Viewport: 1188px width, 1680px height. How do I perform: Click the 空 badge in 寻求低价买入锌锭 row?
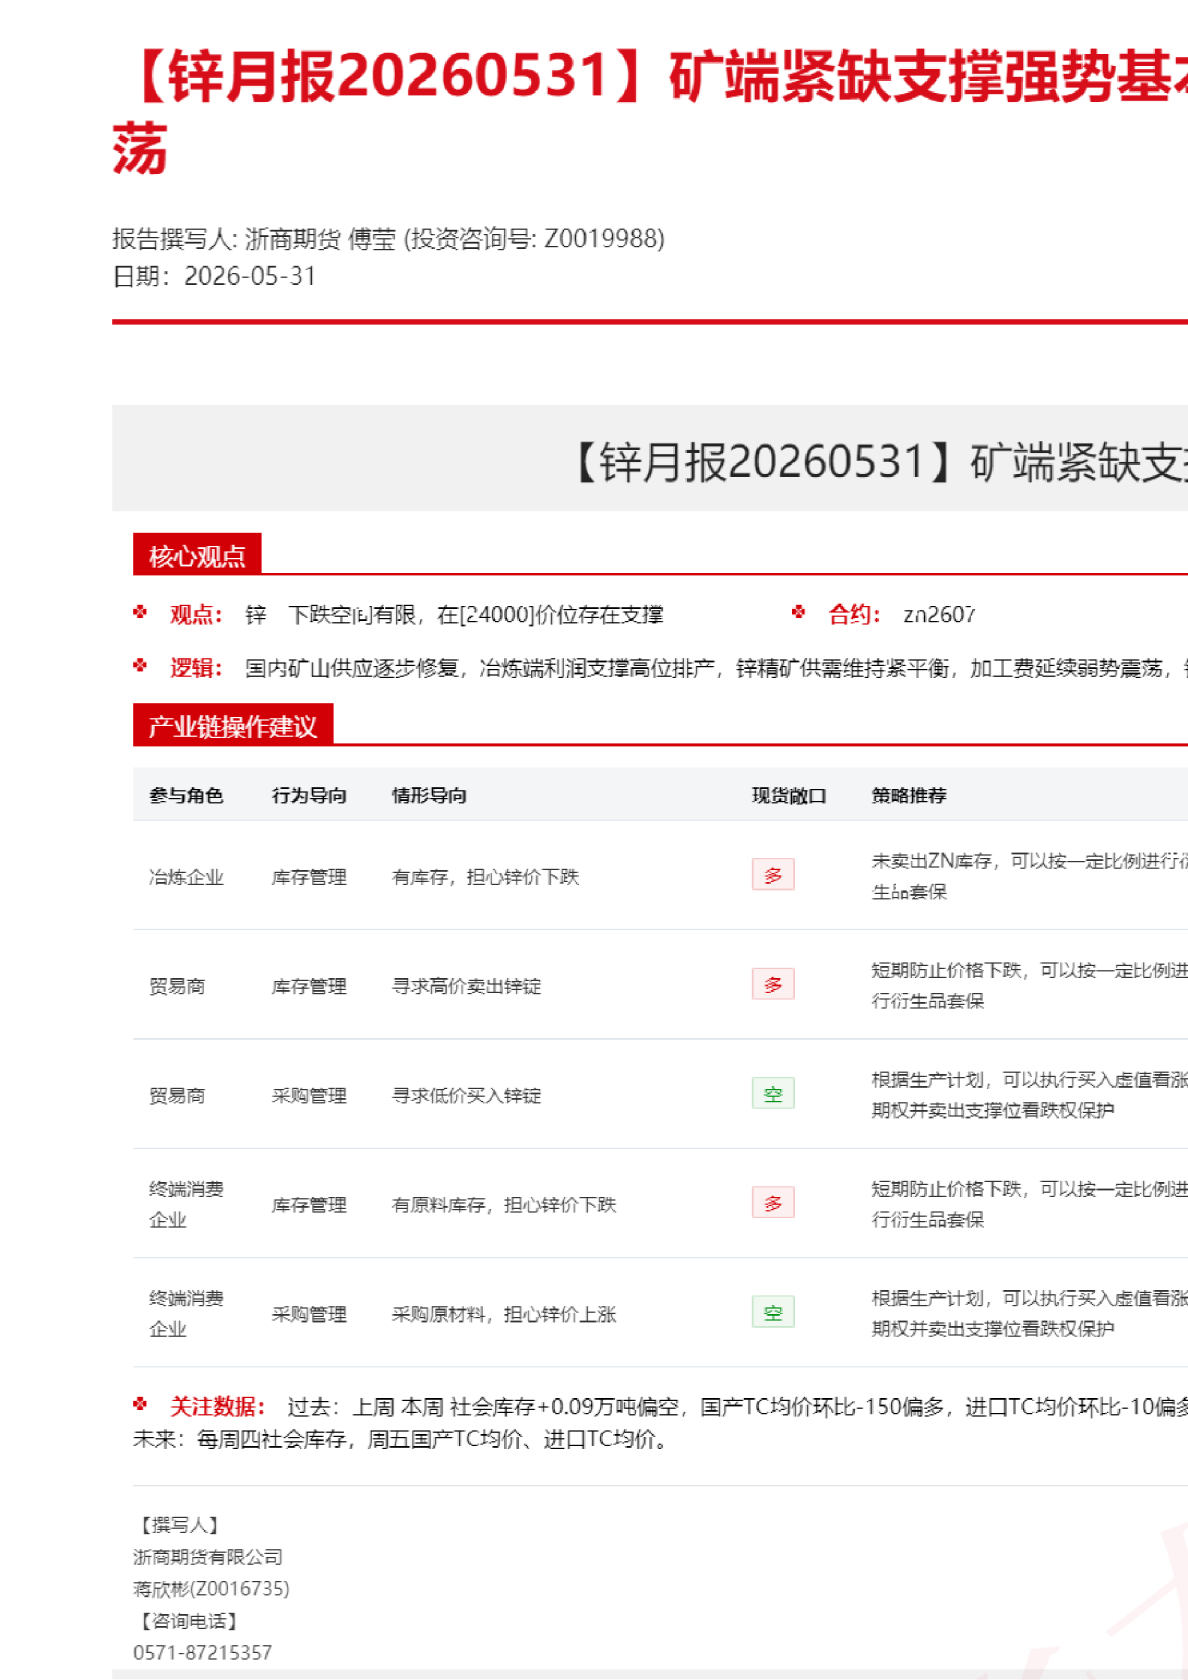click(x=773, y=1094)
